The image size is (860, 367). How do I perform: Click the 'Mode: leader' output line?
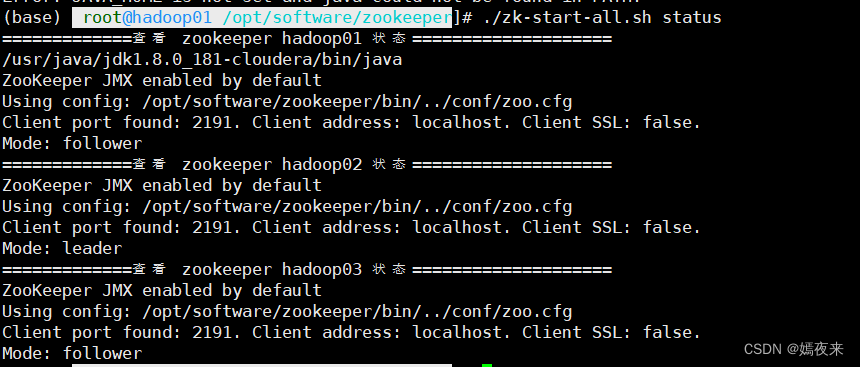(62, 249)
